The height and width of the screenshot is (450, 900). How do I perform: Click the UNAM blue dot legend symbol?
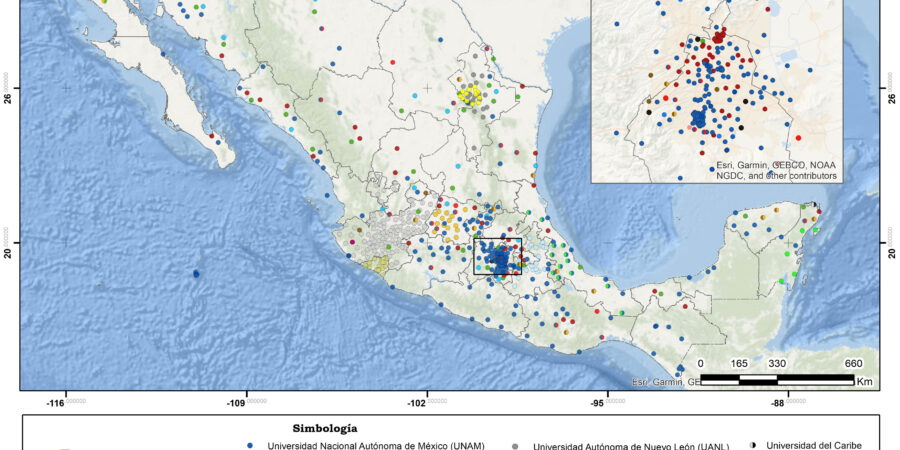click(248, 445)
